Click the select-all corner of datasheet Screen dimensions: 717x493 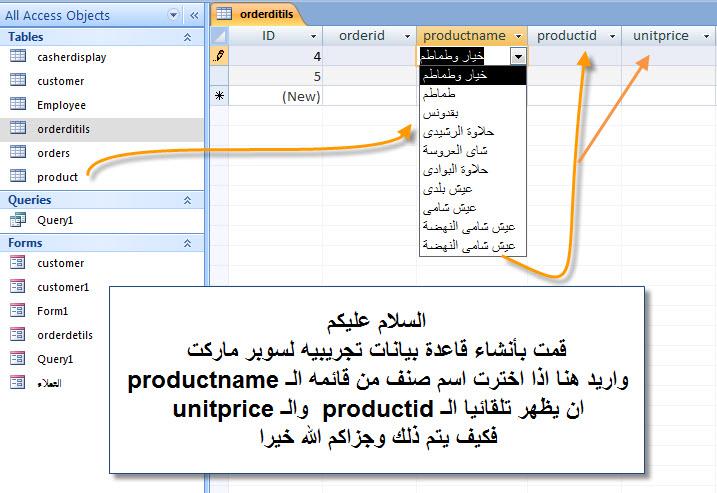click(219, 36)
